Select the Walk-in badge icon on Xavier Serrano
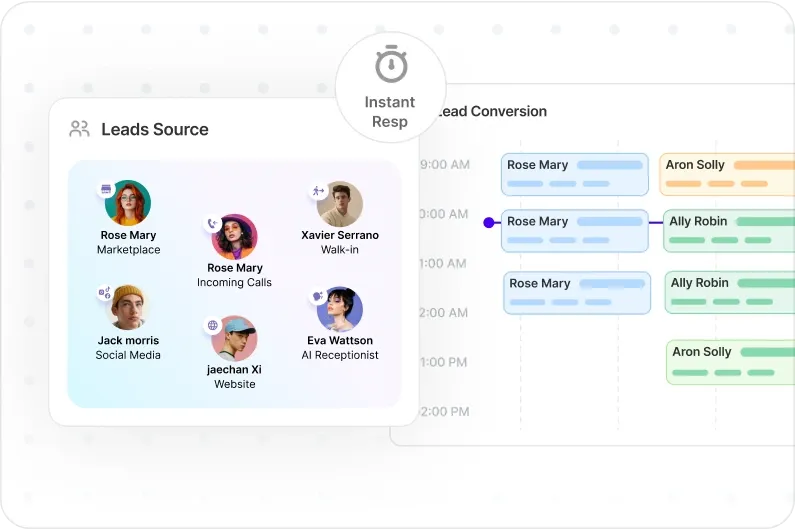 pyautogui.click(x=318, y=190)
